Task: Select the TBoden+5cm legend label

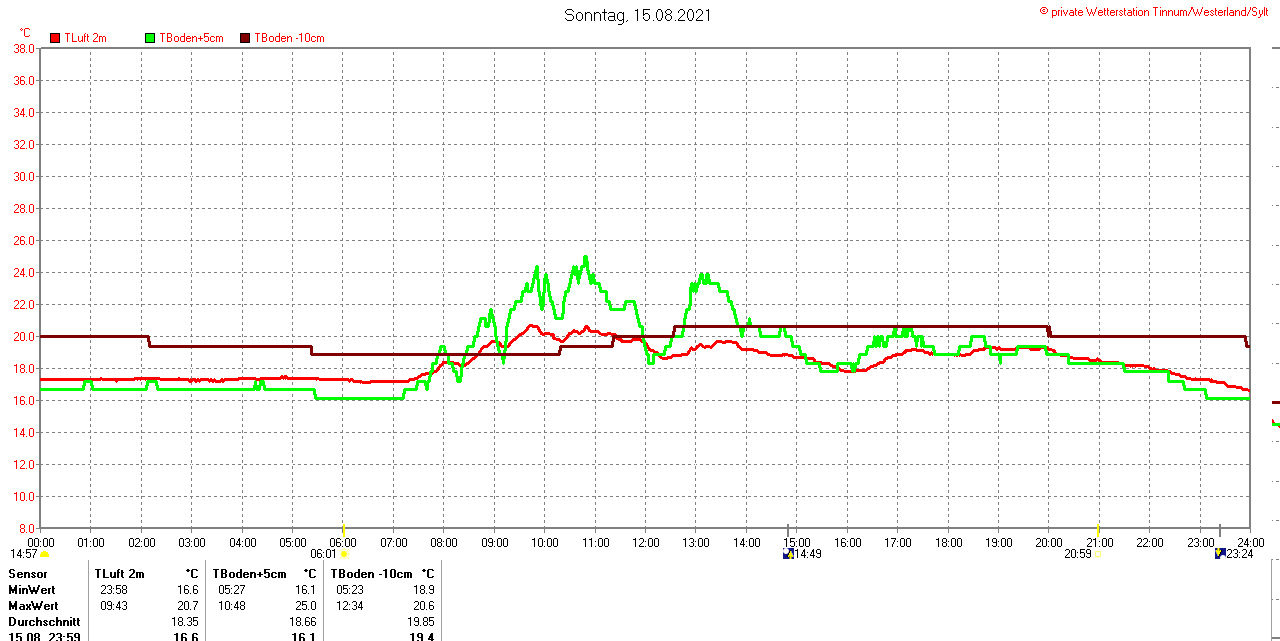Action: click(191, 38)
